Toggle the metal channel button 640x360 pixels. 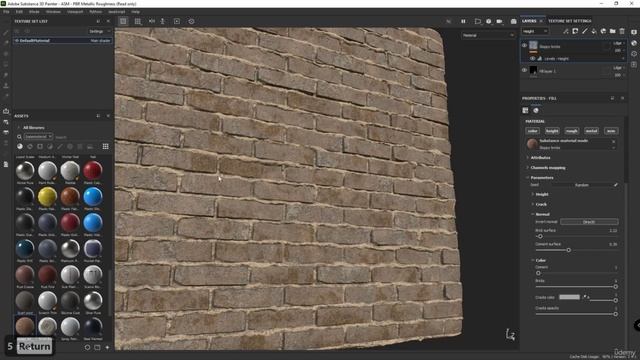pyautogui.click(x=591, y=131)
